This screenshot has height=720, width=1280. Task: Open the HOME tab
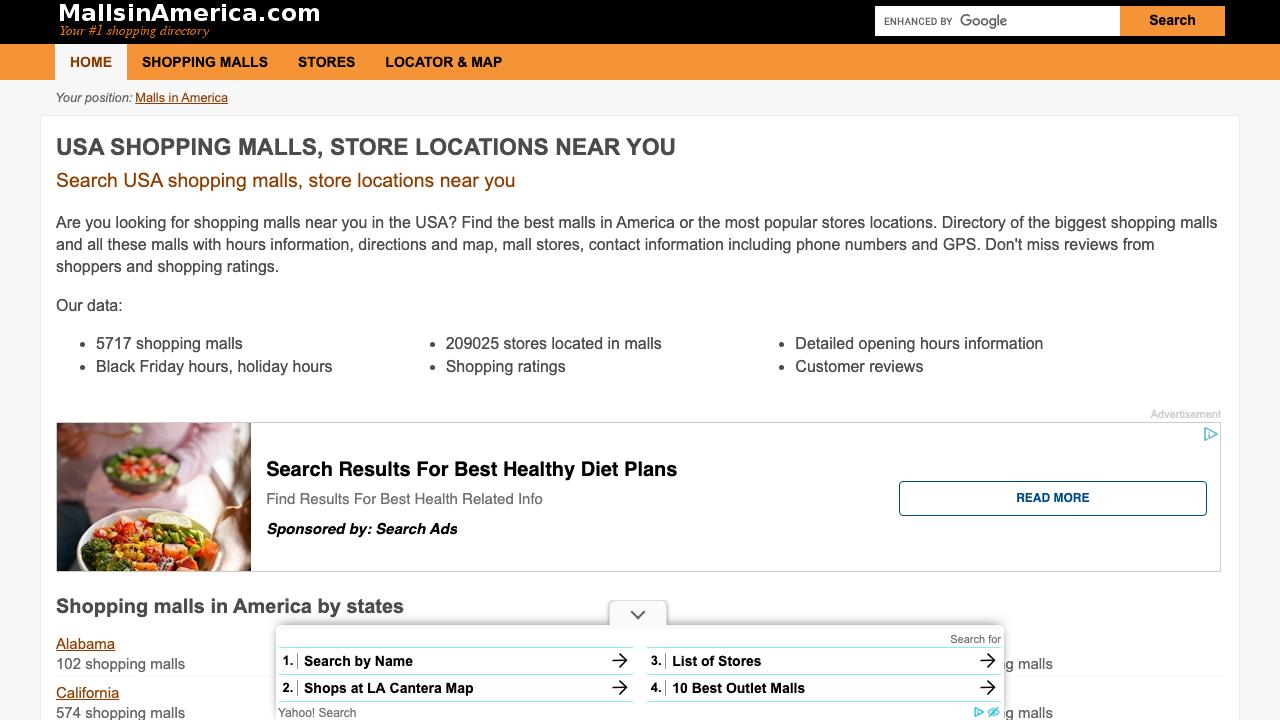coord(91,62)
